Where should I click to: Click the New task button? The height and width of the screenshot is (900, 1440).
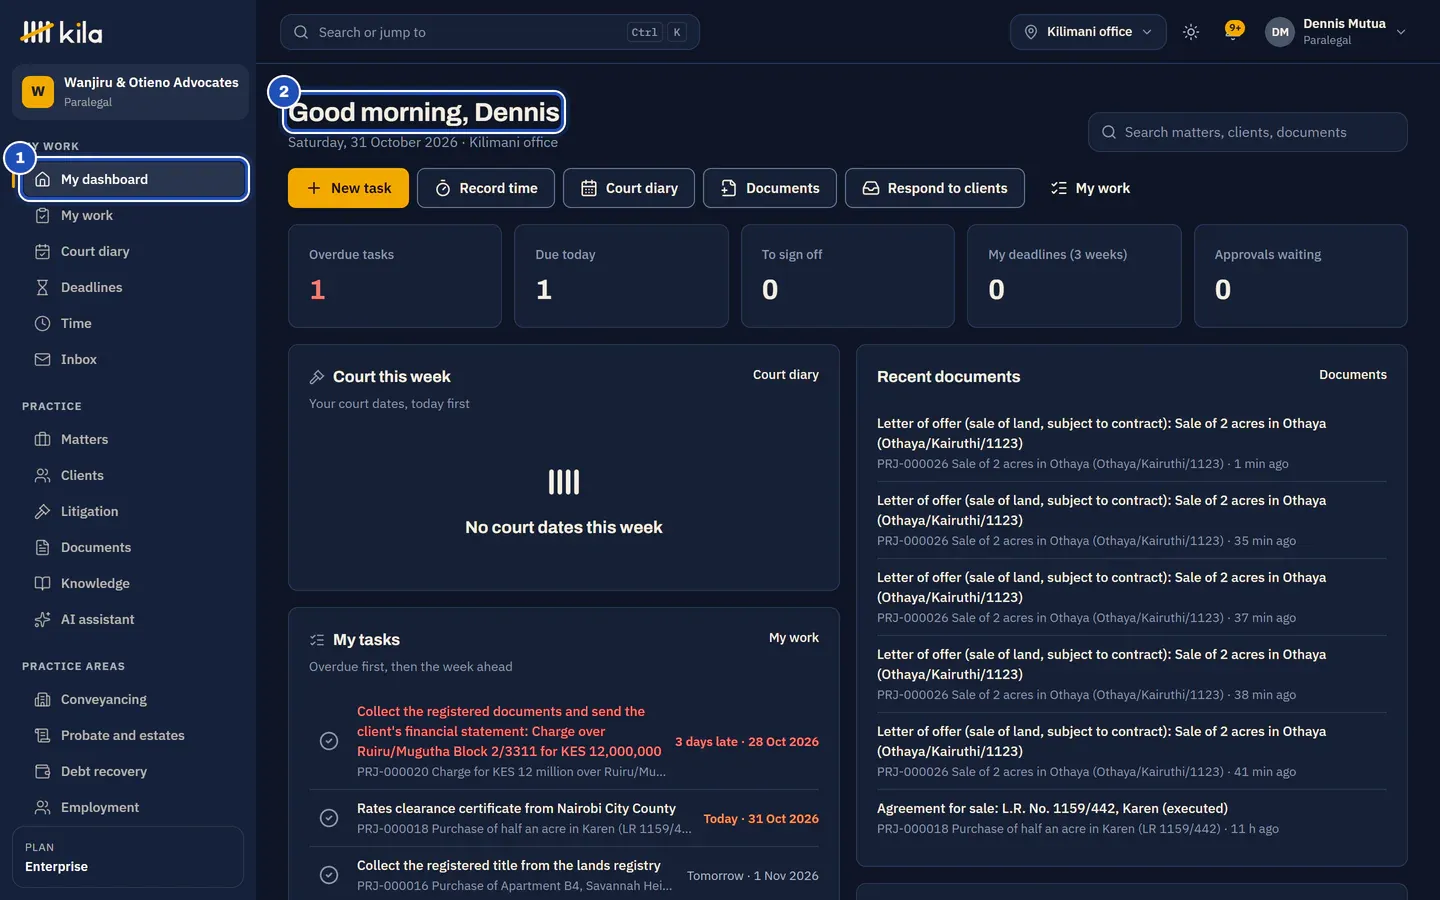click(348, 188)
